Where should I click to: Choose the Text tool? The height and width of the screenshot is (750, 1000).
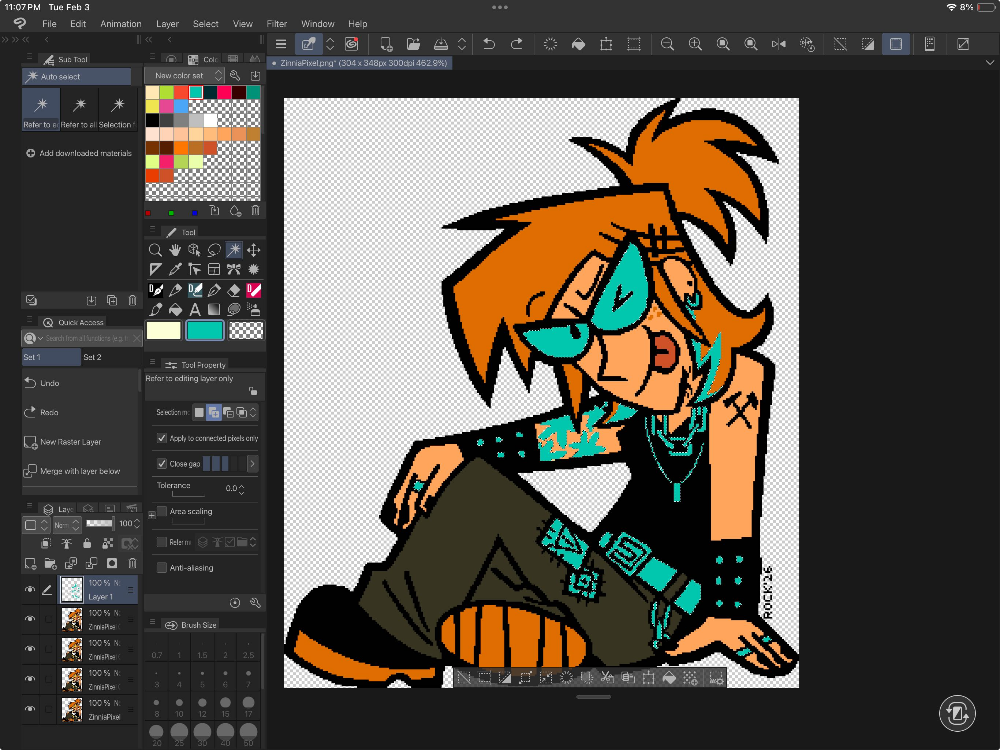click(195, 310)
